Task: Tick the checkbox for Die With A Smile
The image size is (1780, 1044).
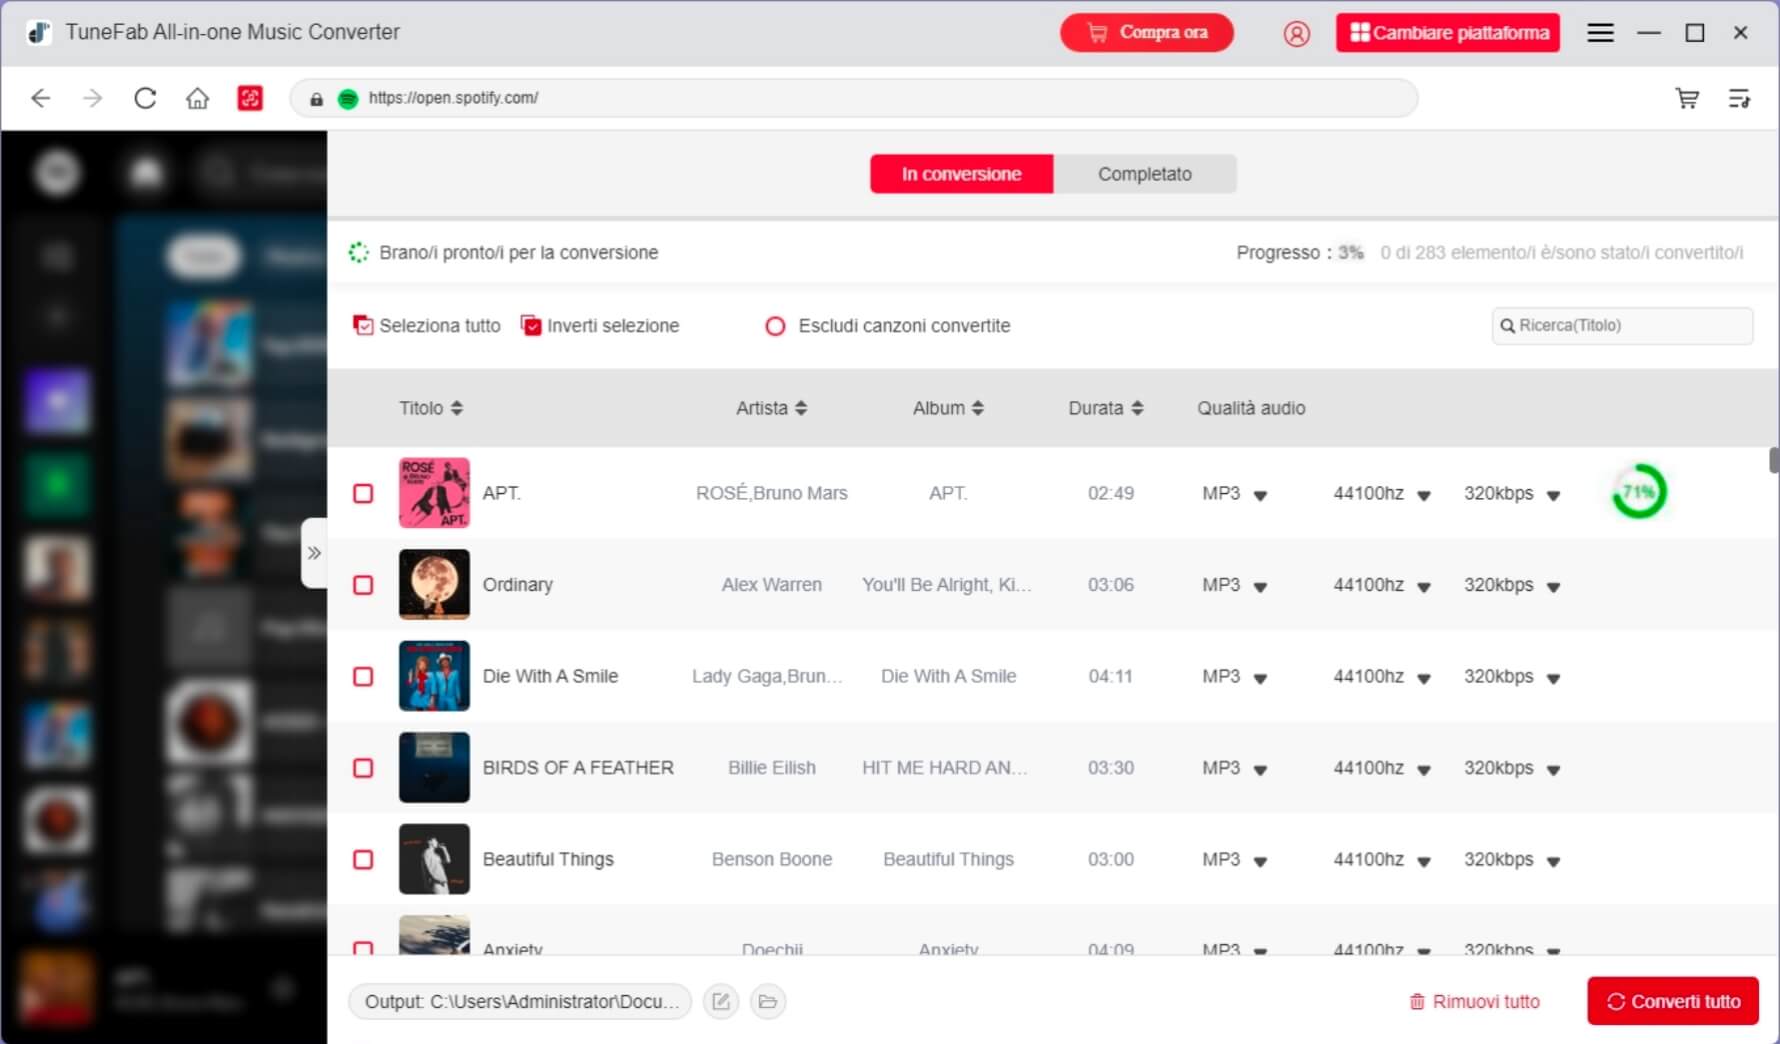Action: pyautogui.click(x=363, y=677)
